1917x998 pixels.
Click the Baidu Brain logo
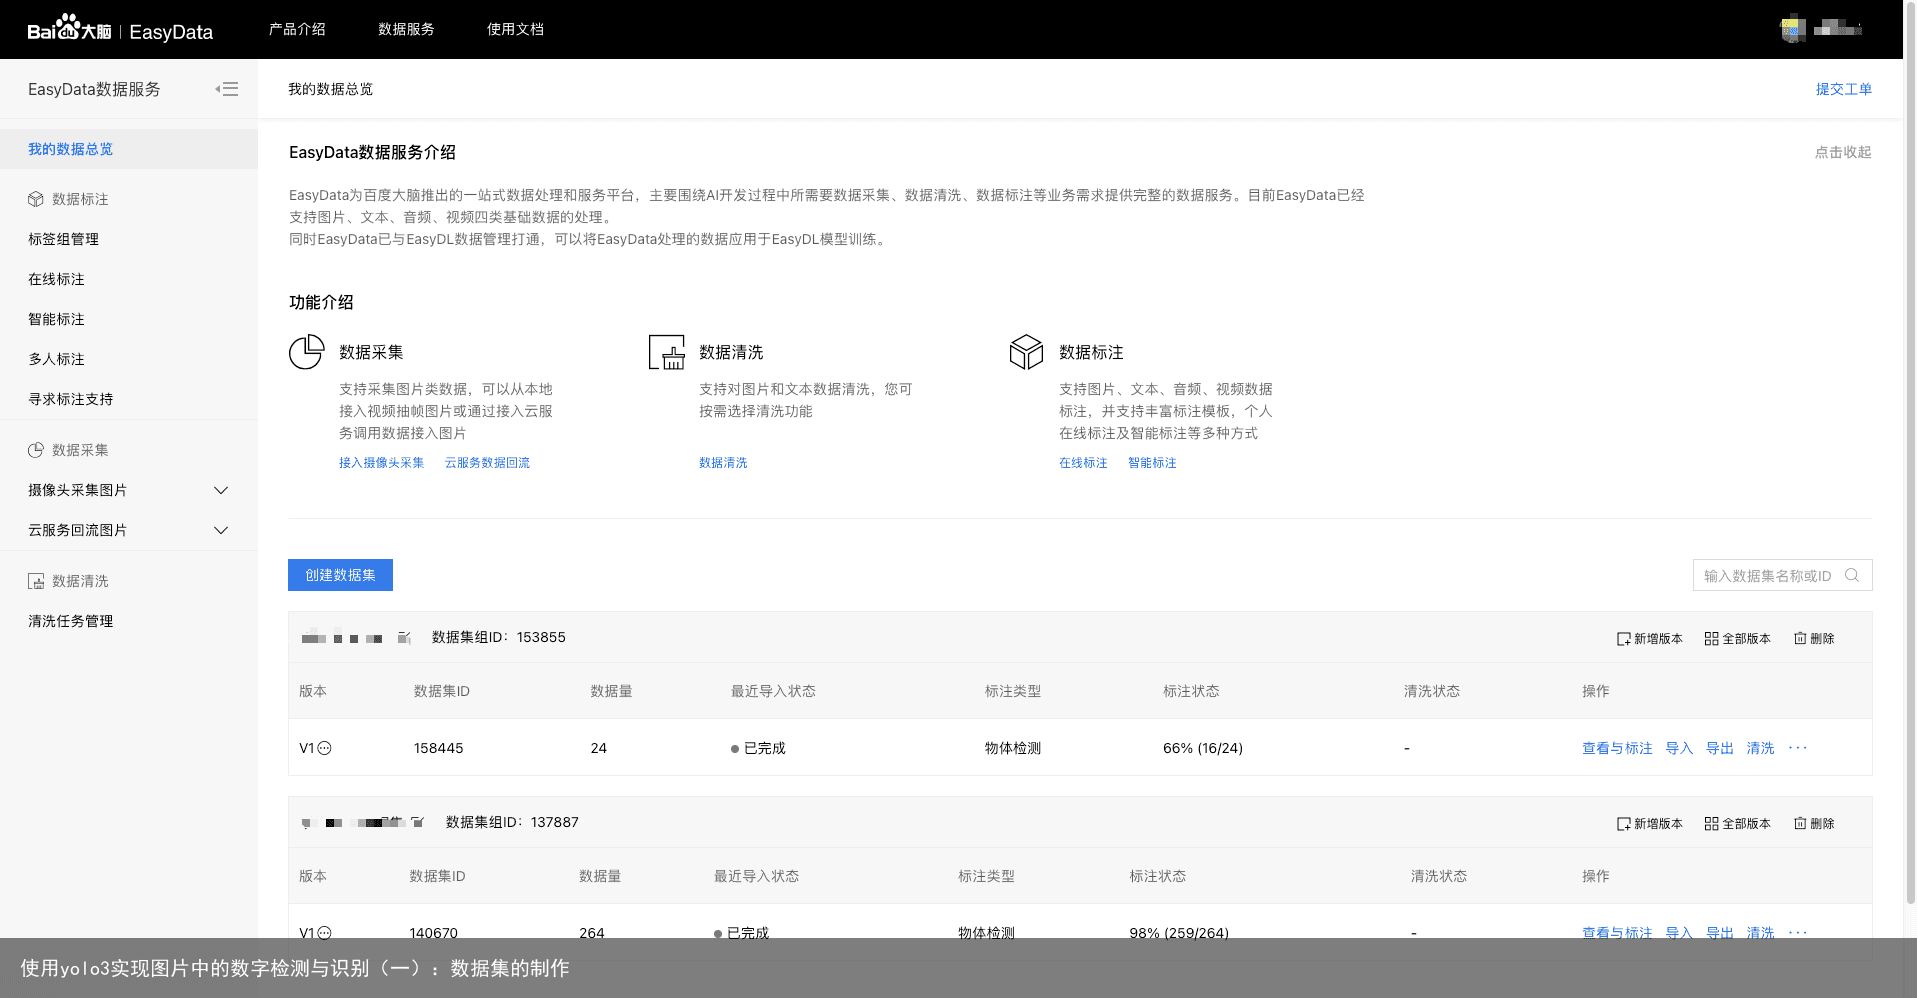click(69, 29)
